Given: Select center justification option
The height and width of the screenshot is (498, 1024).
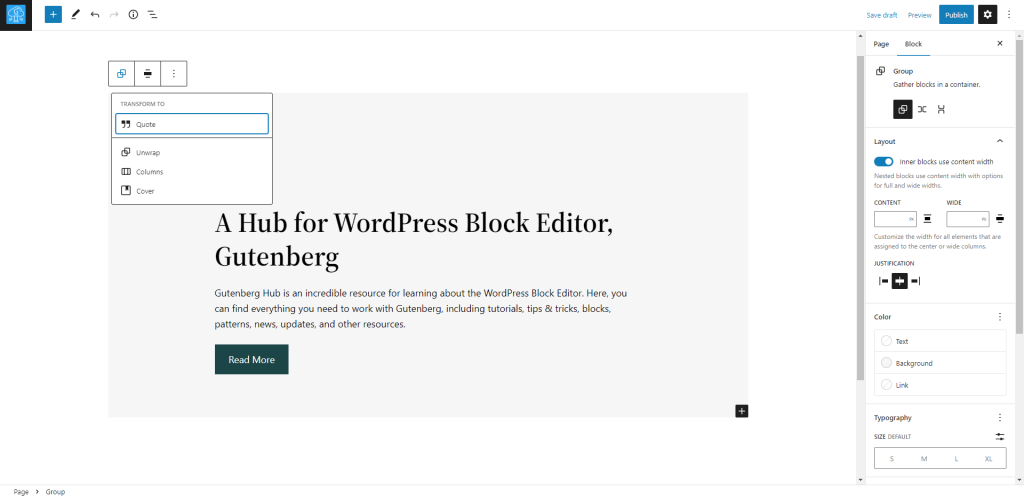Looking at the screenshot, I should pos(899,281).
